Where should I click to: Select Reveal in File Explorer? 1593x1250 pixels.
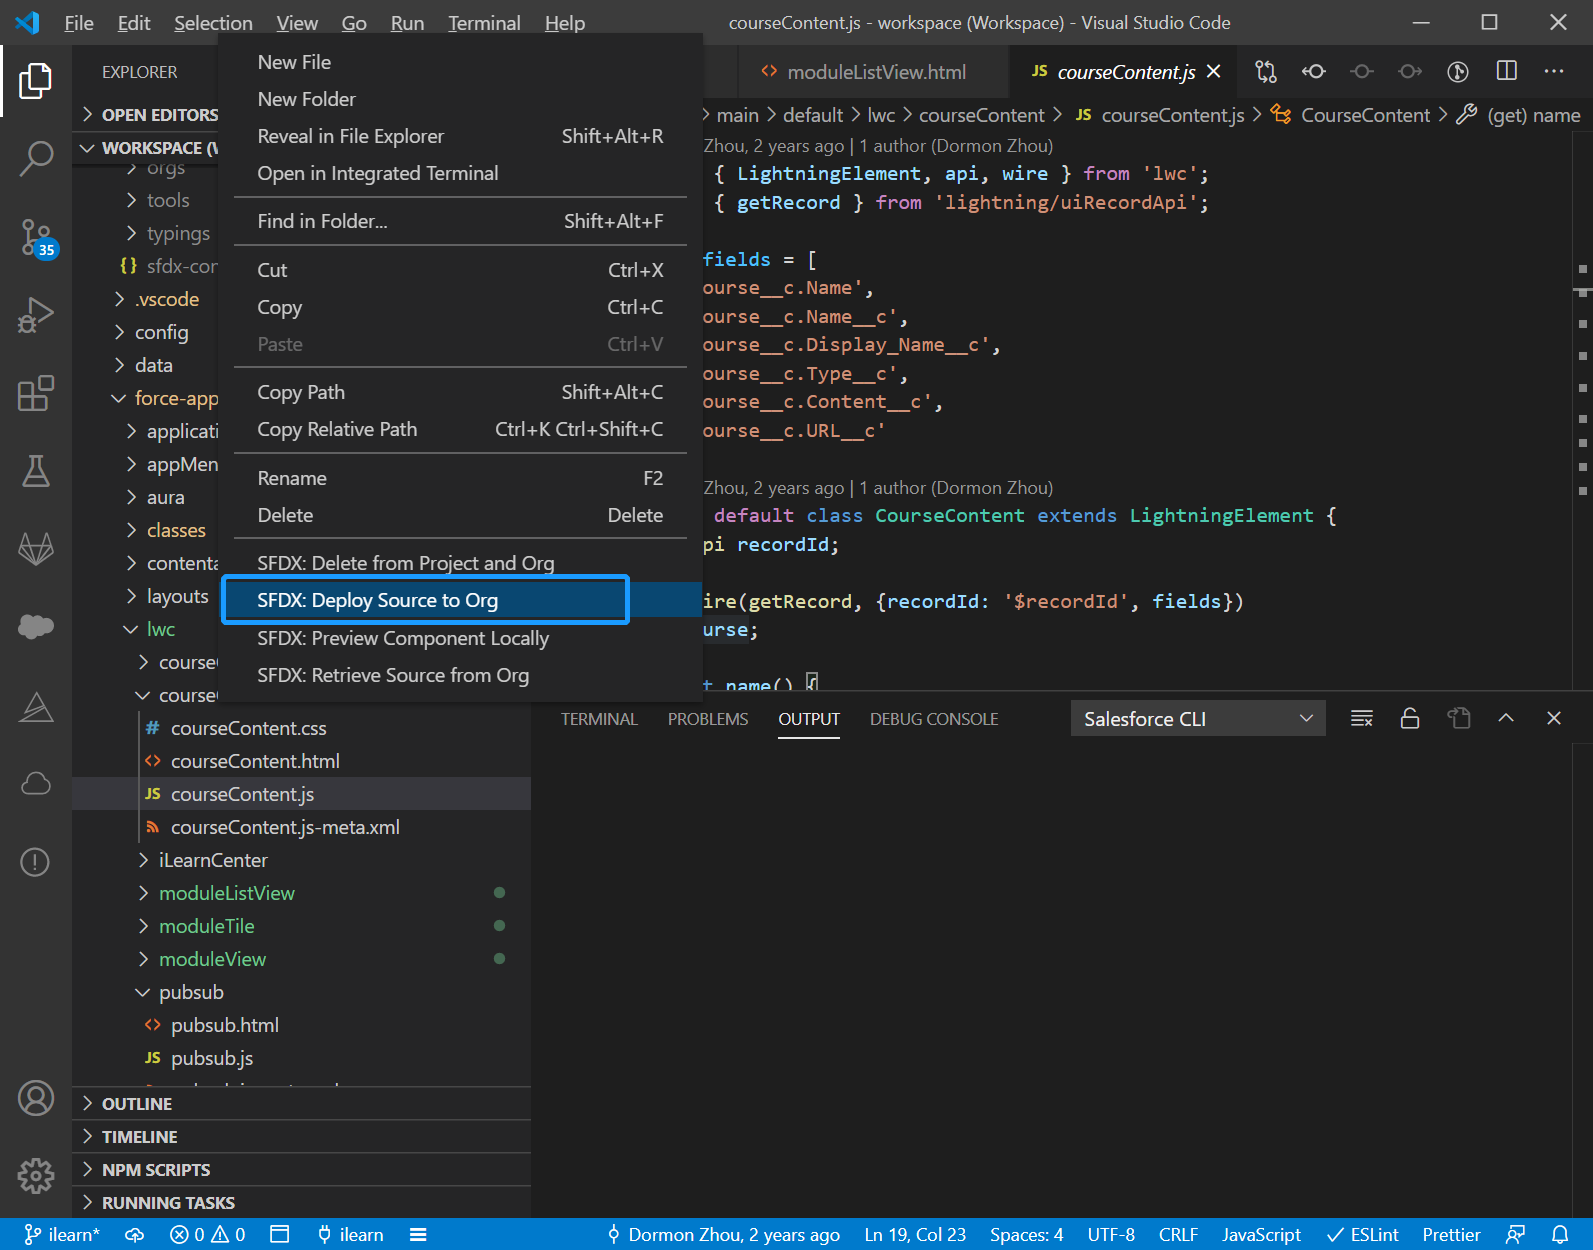[460, 136]
